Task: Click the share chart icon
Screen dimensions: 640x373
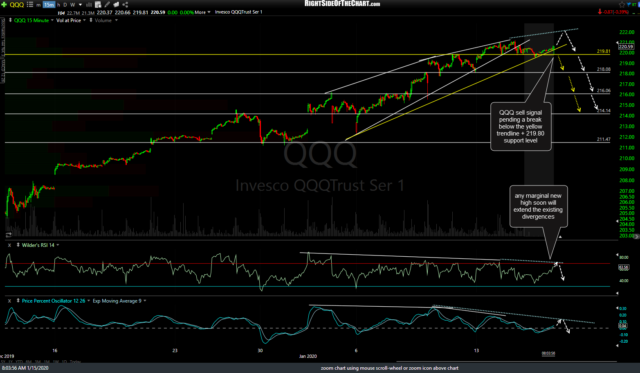Action: tap(125, 4)
